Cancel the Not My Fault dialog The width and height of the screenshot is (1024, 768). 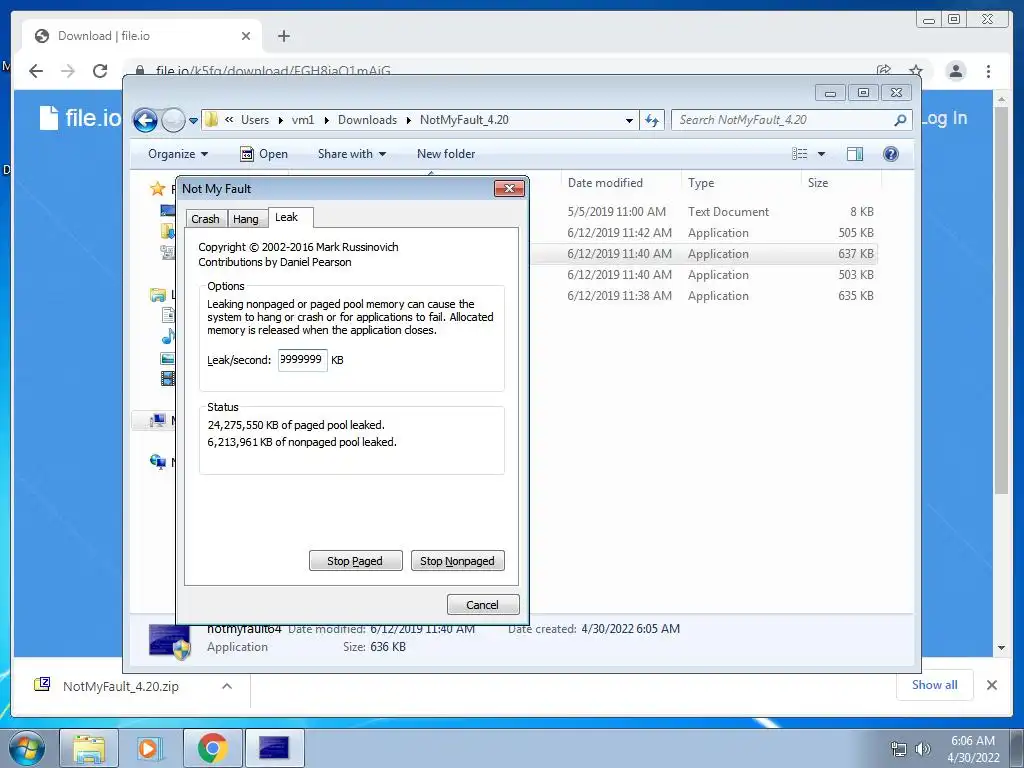pyautogui.click(x=483, y=605)
